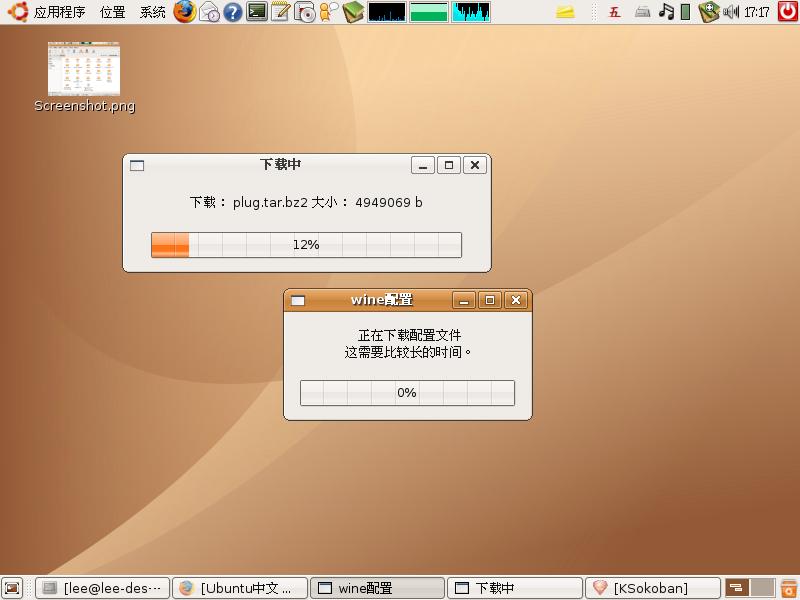Viewport: 800px width, 600px height.
Task: Click the 0% progress bar in wine配置
Action: [x=407, y=393]
